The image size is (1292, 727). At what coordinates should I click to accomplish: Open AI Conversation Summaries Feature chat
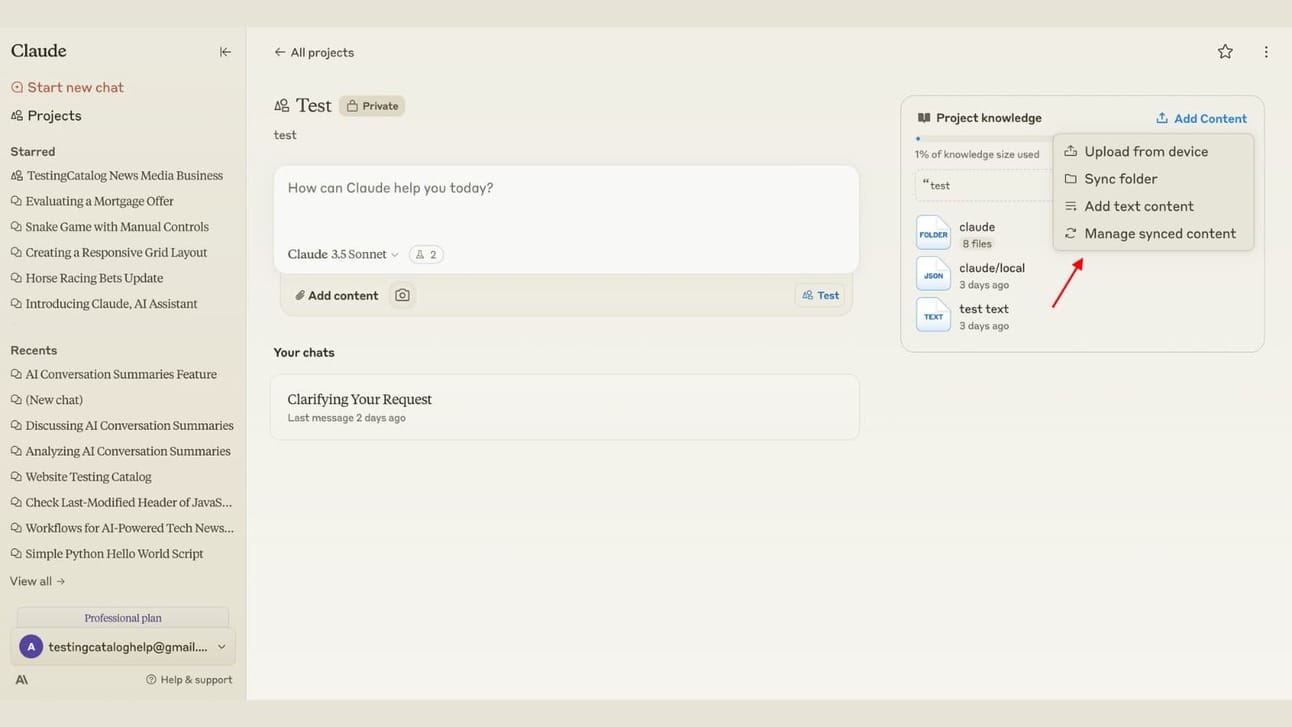click(121, 375)
